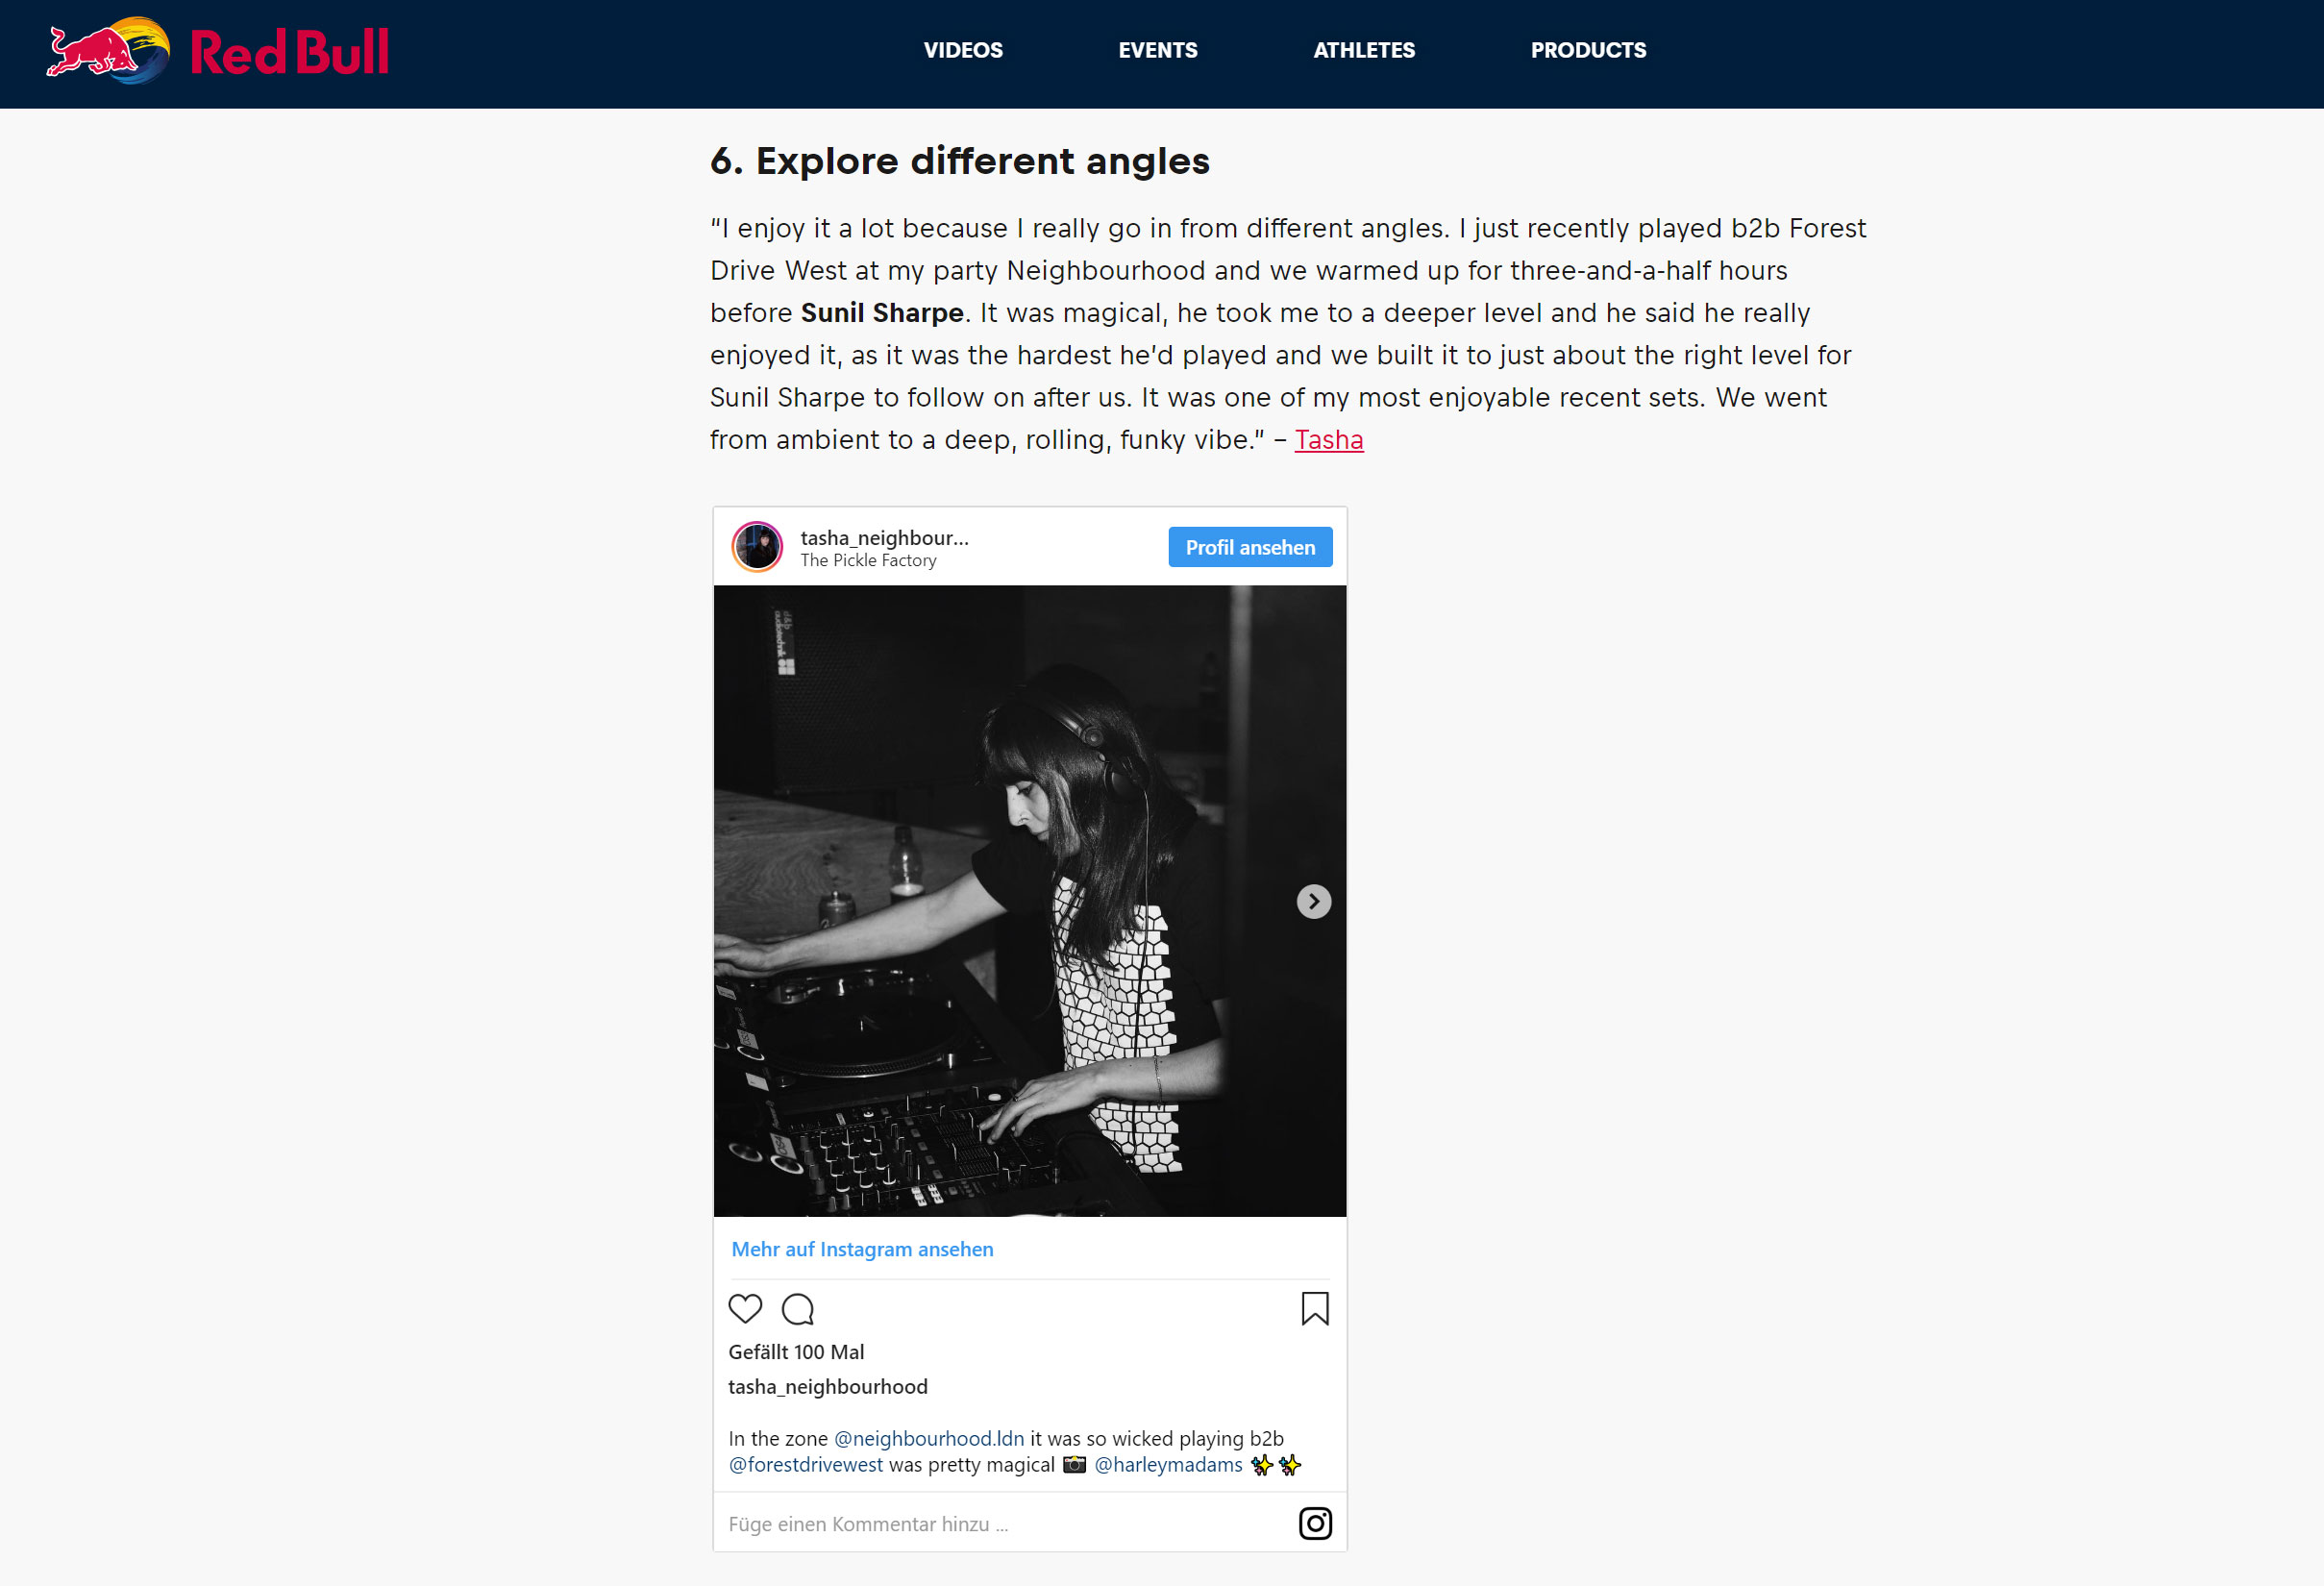Open the Videos menu item
2324x1586 pixels.
click(963, 50)
